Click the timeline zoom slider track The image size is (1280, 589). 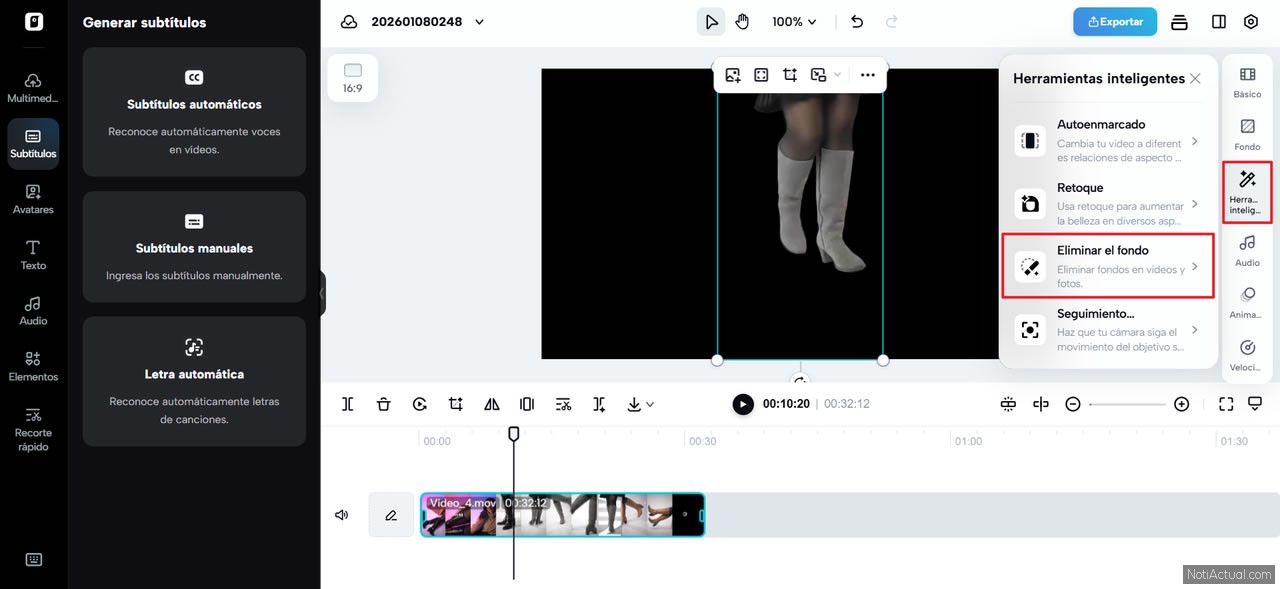pos(1127,404)
